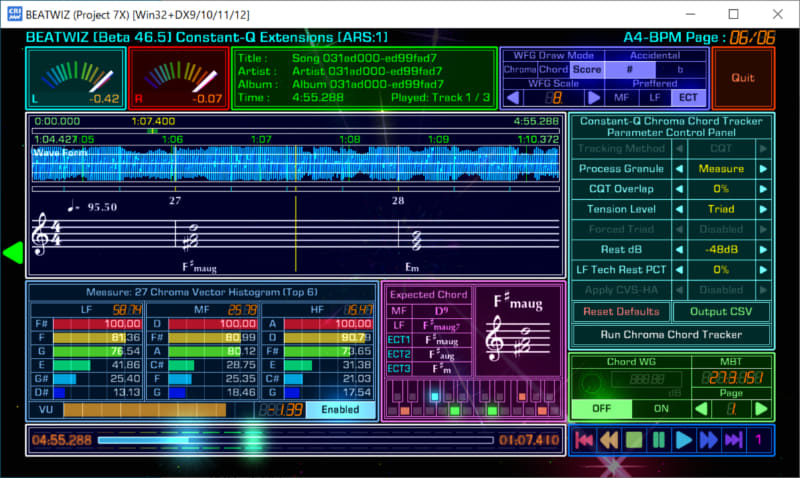The width and height of the screenshot is (800, 478).
Task: Increase CQT Overlap with right arrow
Action: click(763, 189)
